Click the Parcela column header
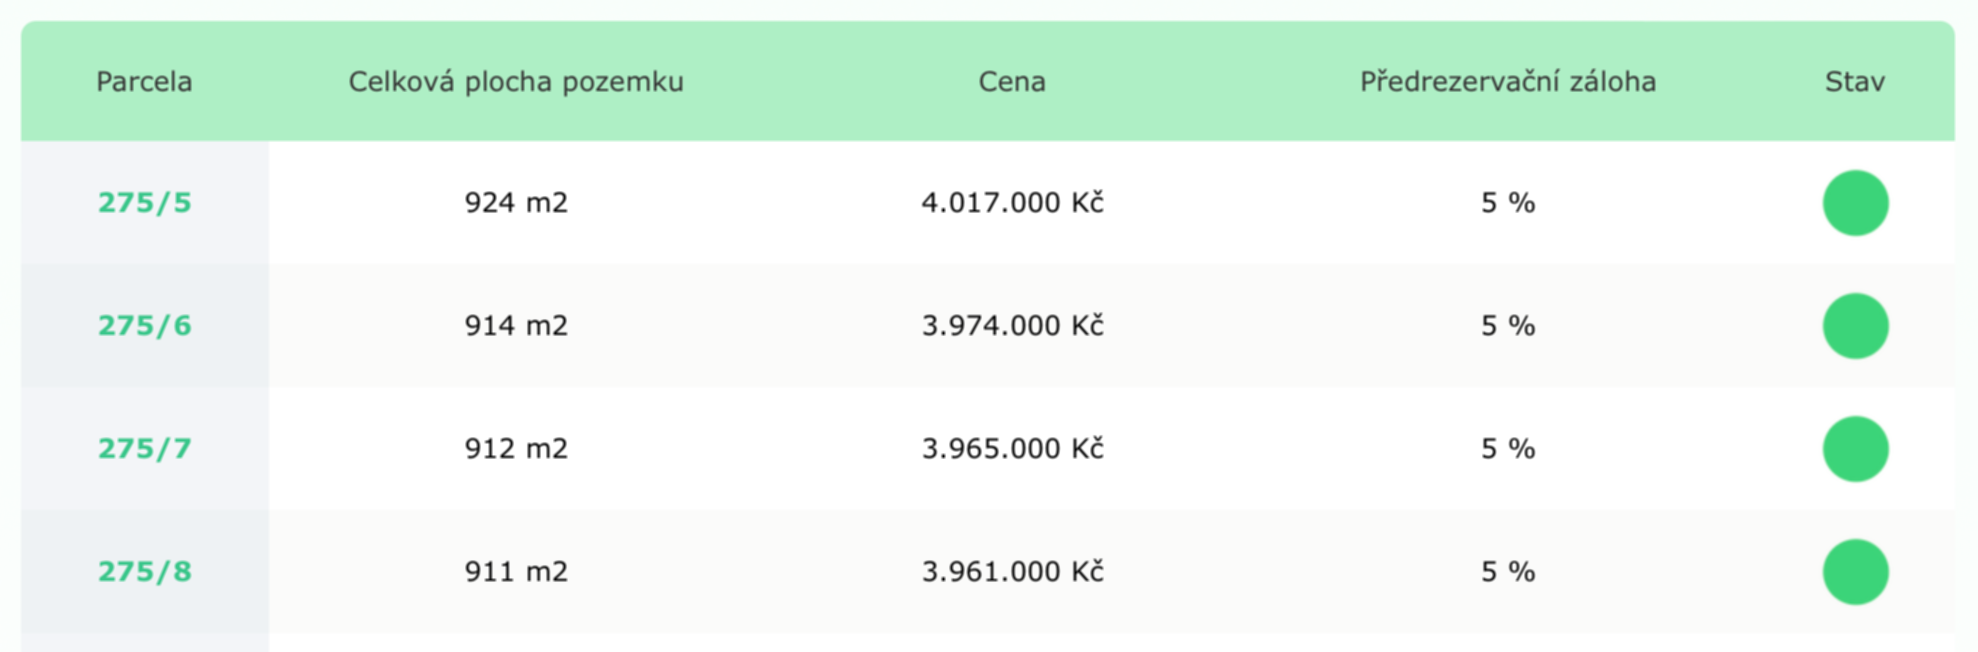 pos(144,82)
